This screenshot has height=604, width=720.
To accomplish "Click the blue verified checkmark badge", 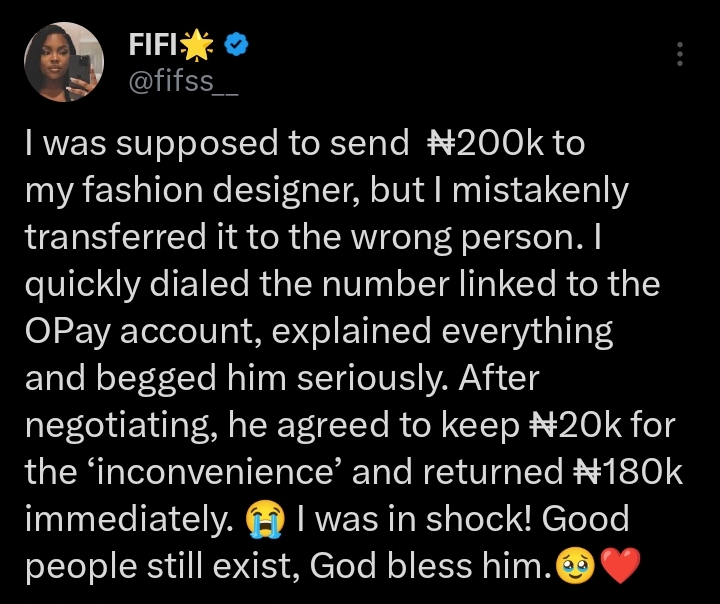I will pos(236,45).
